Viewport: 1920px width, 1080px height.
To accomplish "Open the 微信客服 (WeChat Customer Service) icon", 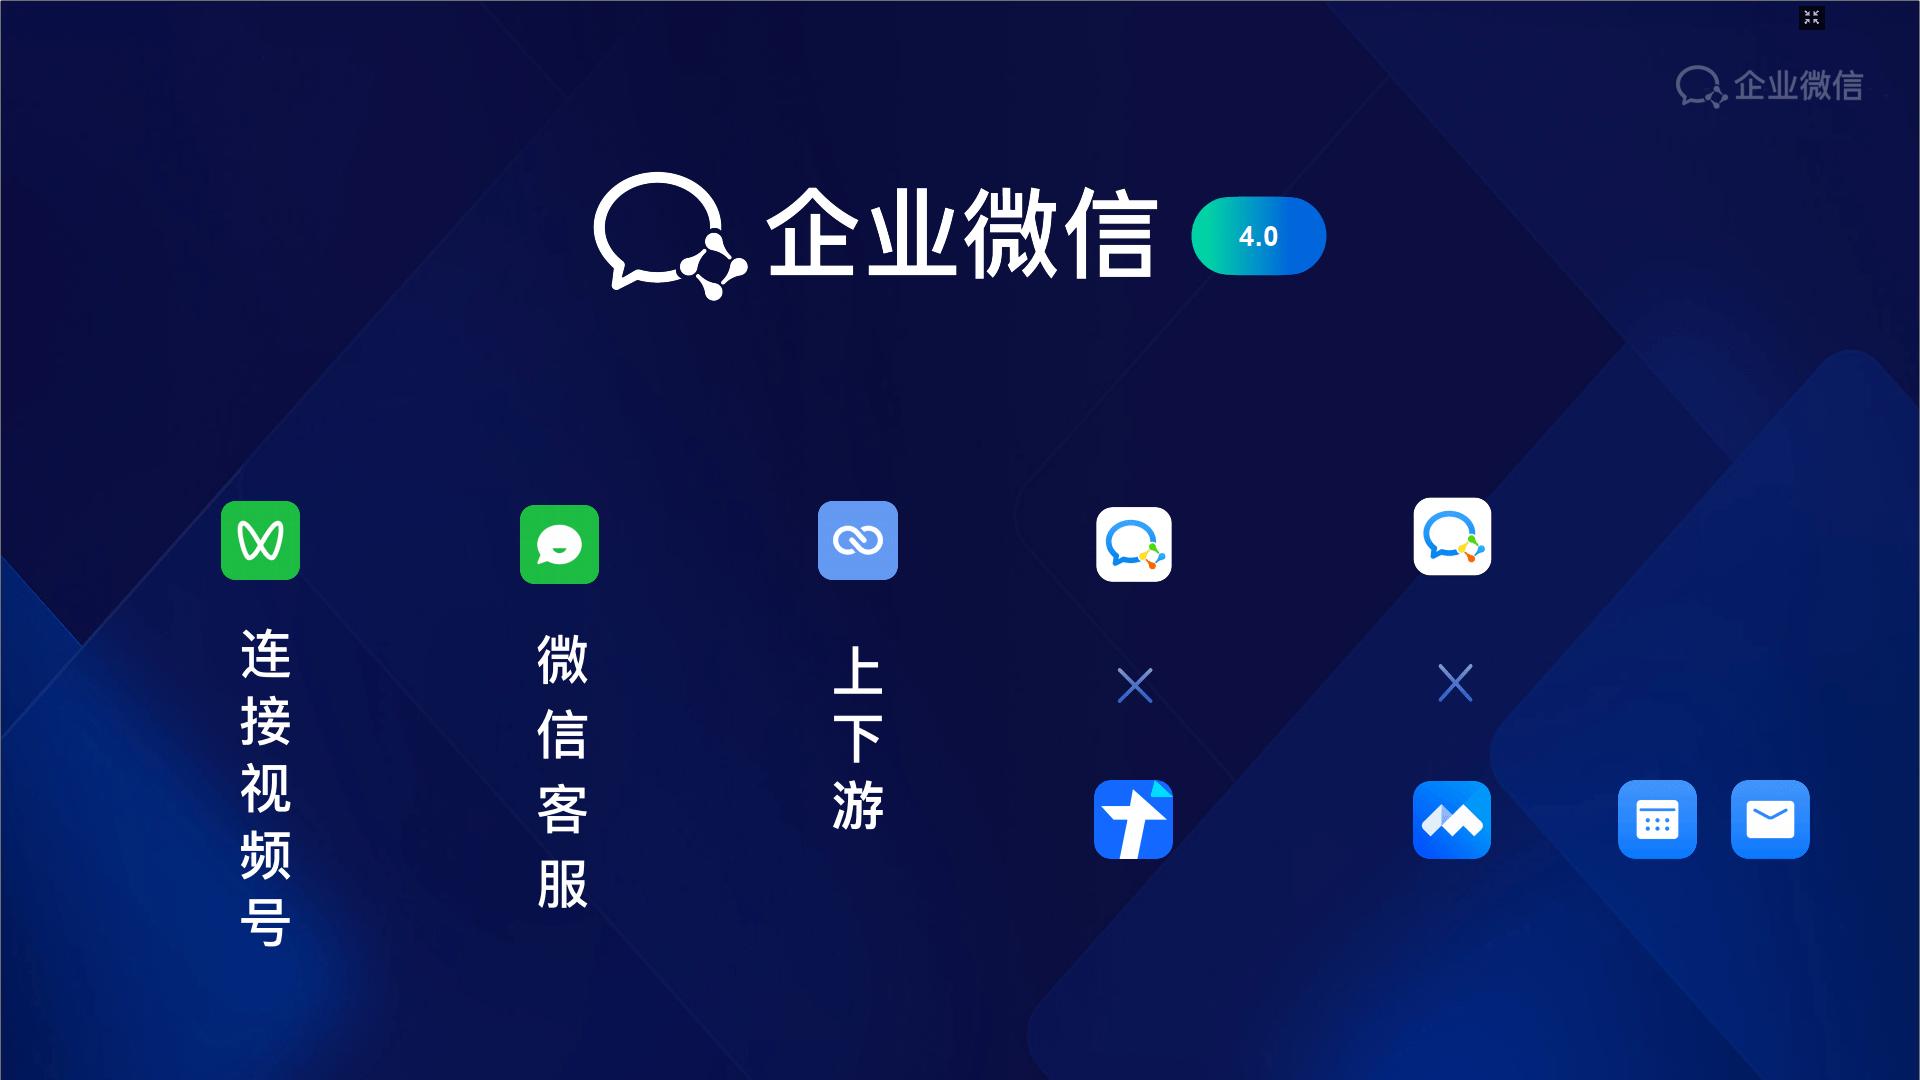I will [559, 541].
